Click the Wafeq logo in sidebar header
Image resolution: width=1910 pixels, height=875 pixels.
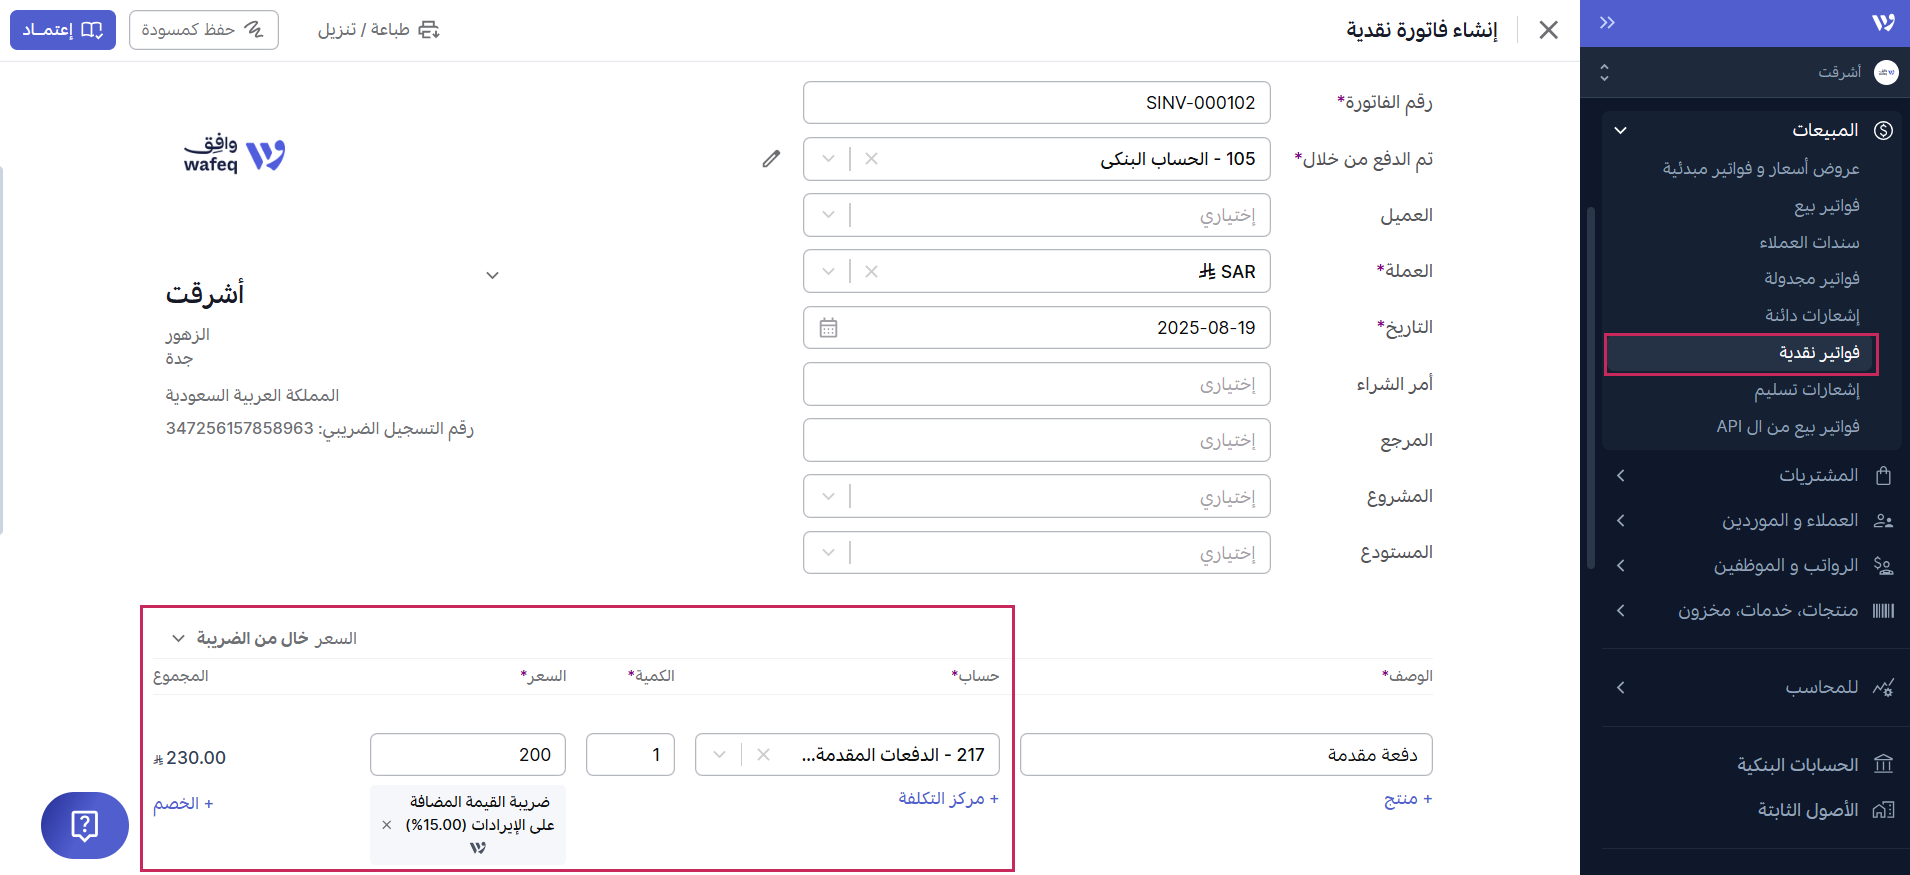(x=1883, y=23)
